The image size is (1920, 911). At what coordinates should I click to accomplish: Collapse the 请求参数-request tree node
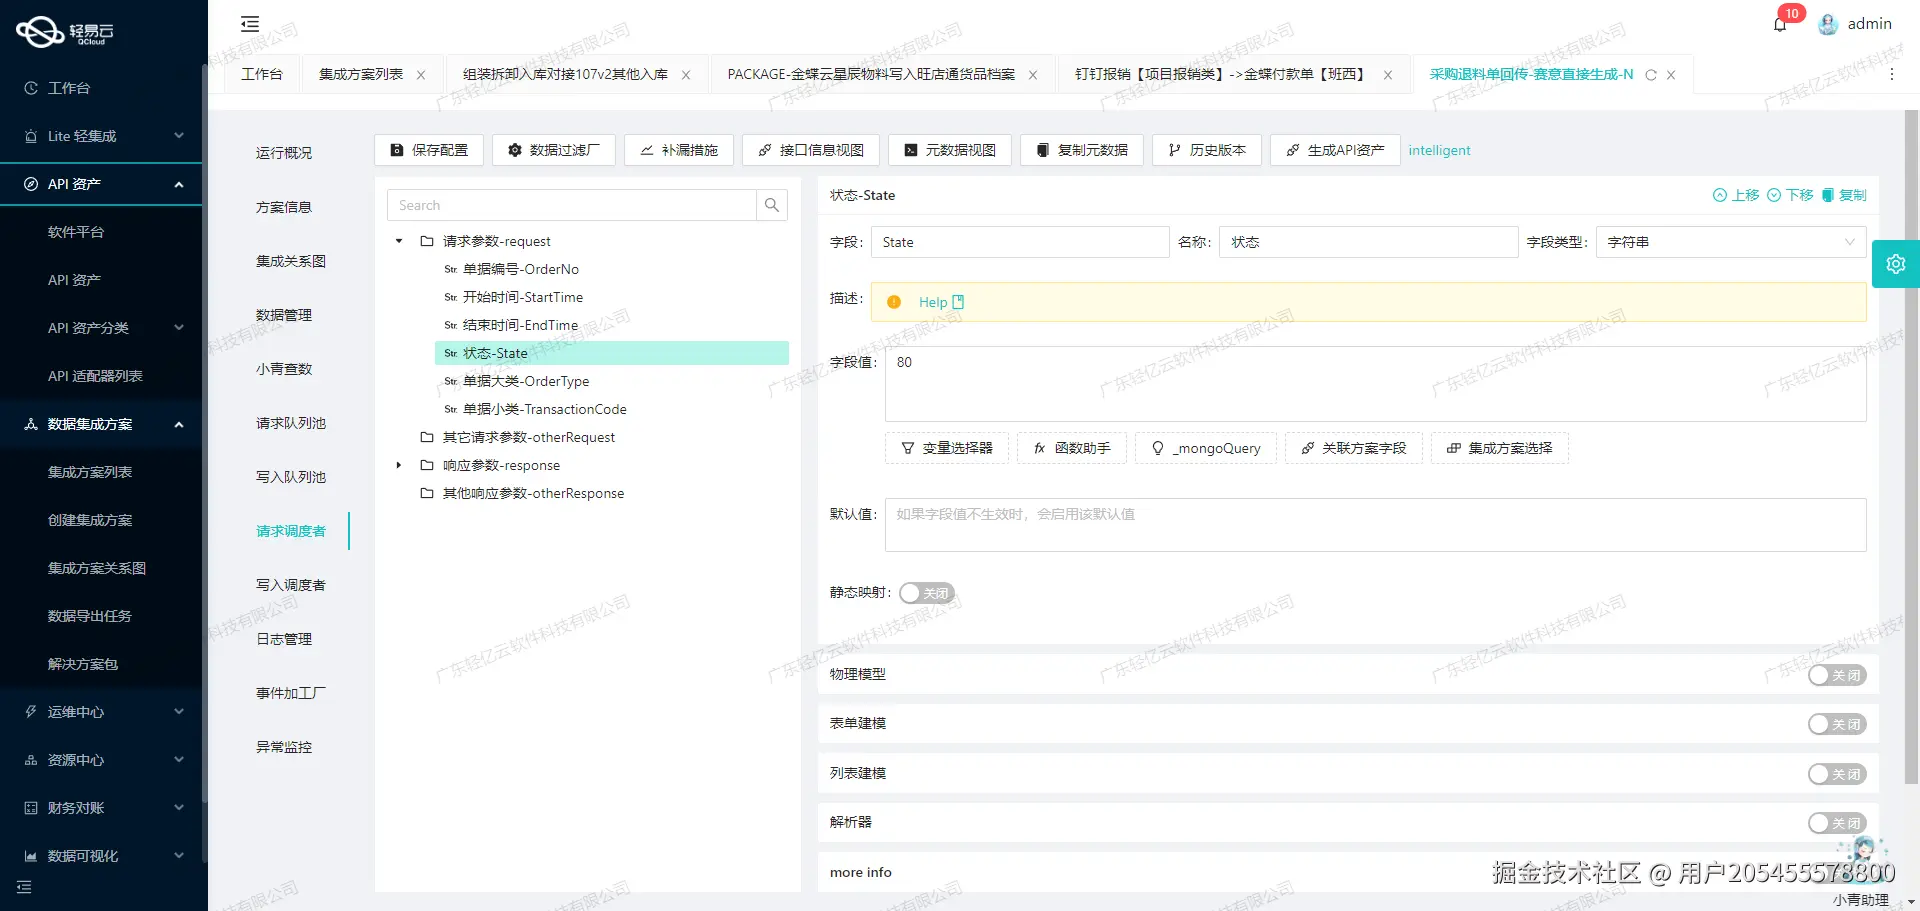pos(398,240)
